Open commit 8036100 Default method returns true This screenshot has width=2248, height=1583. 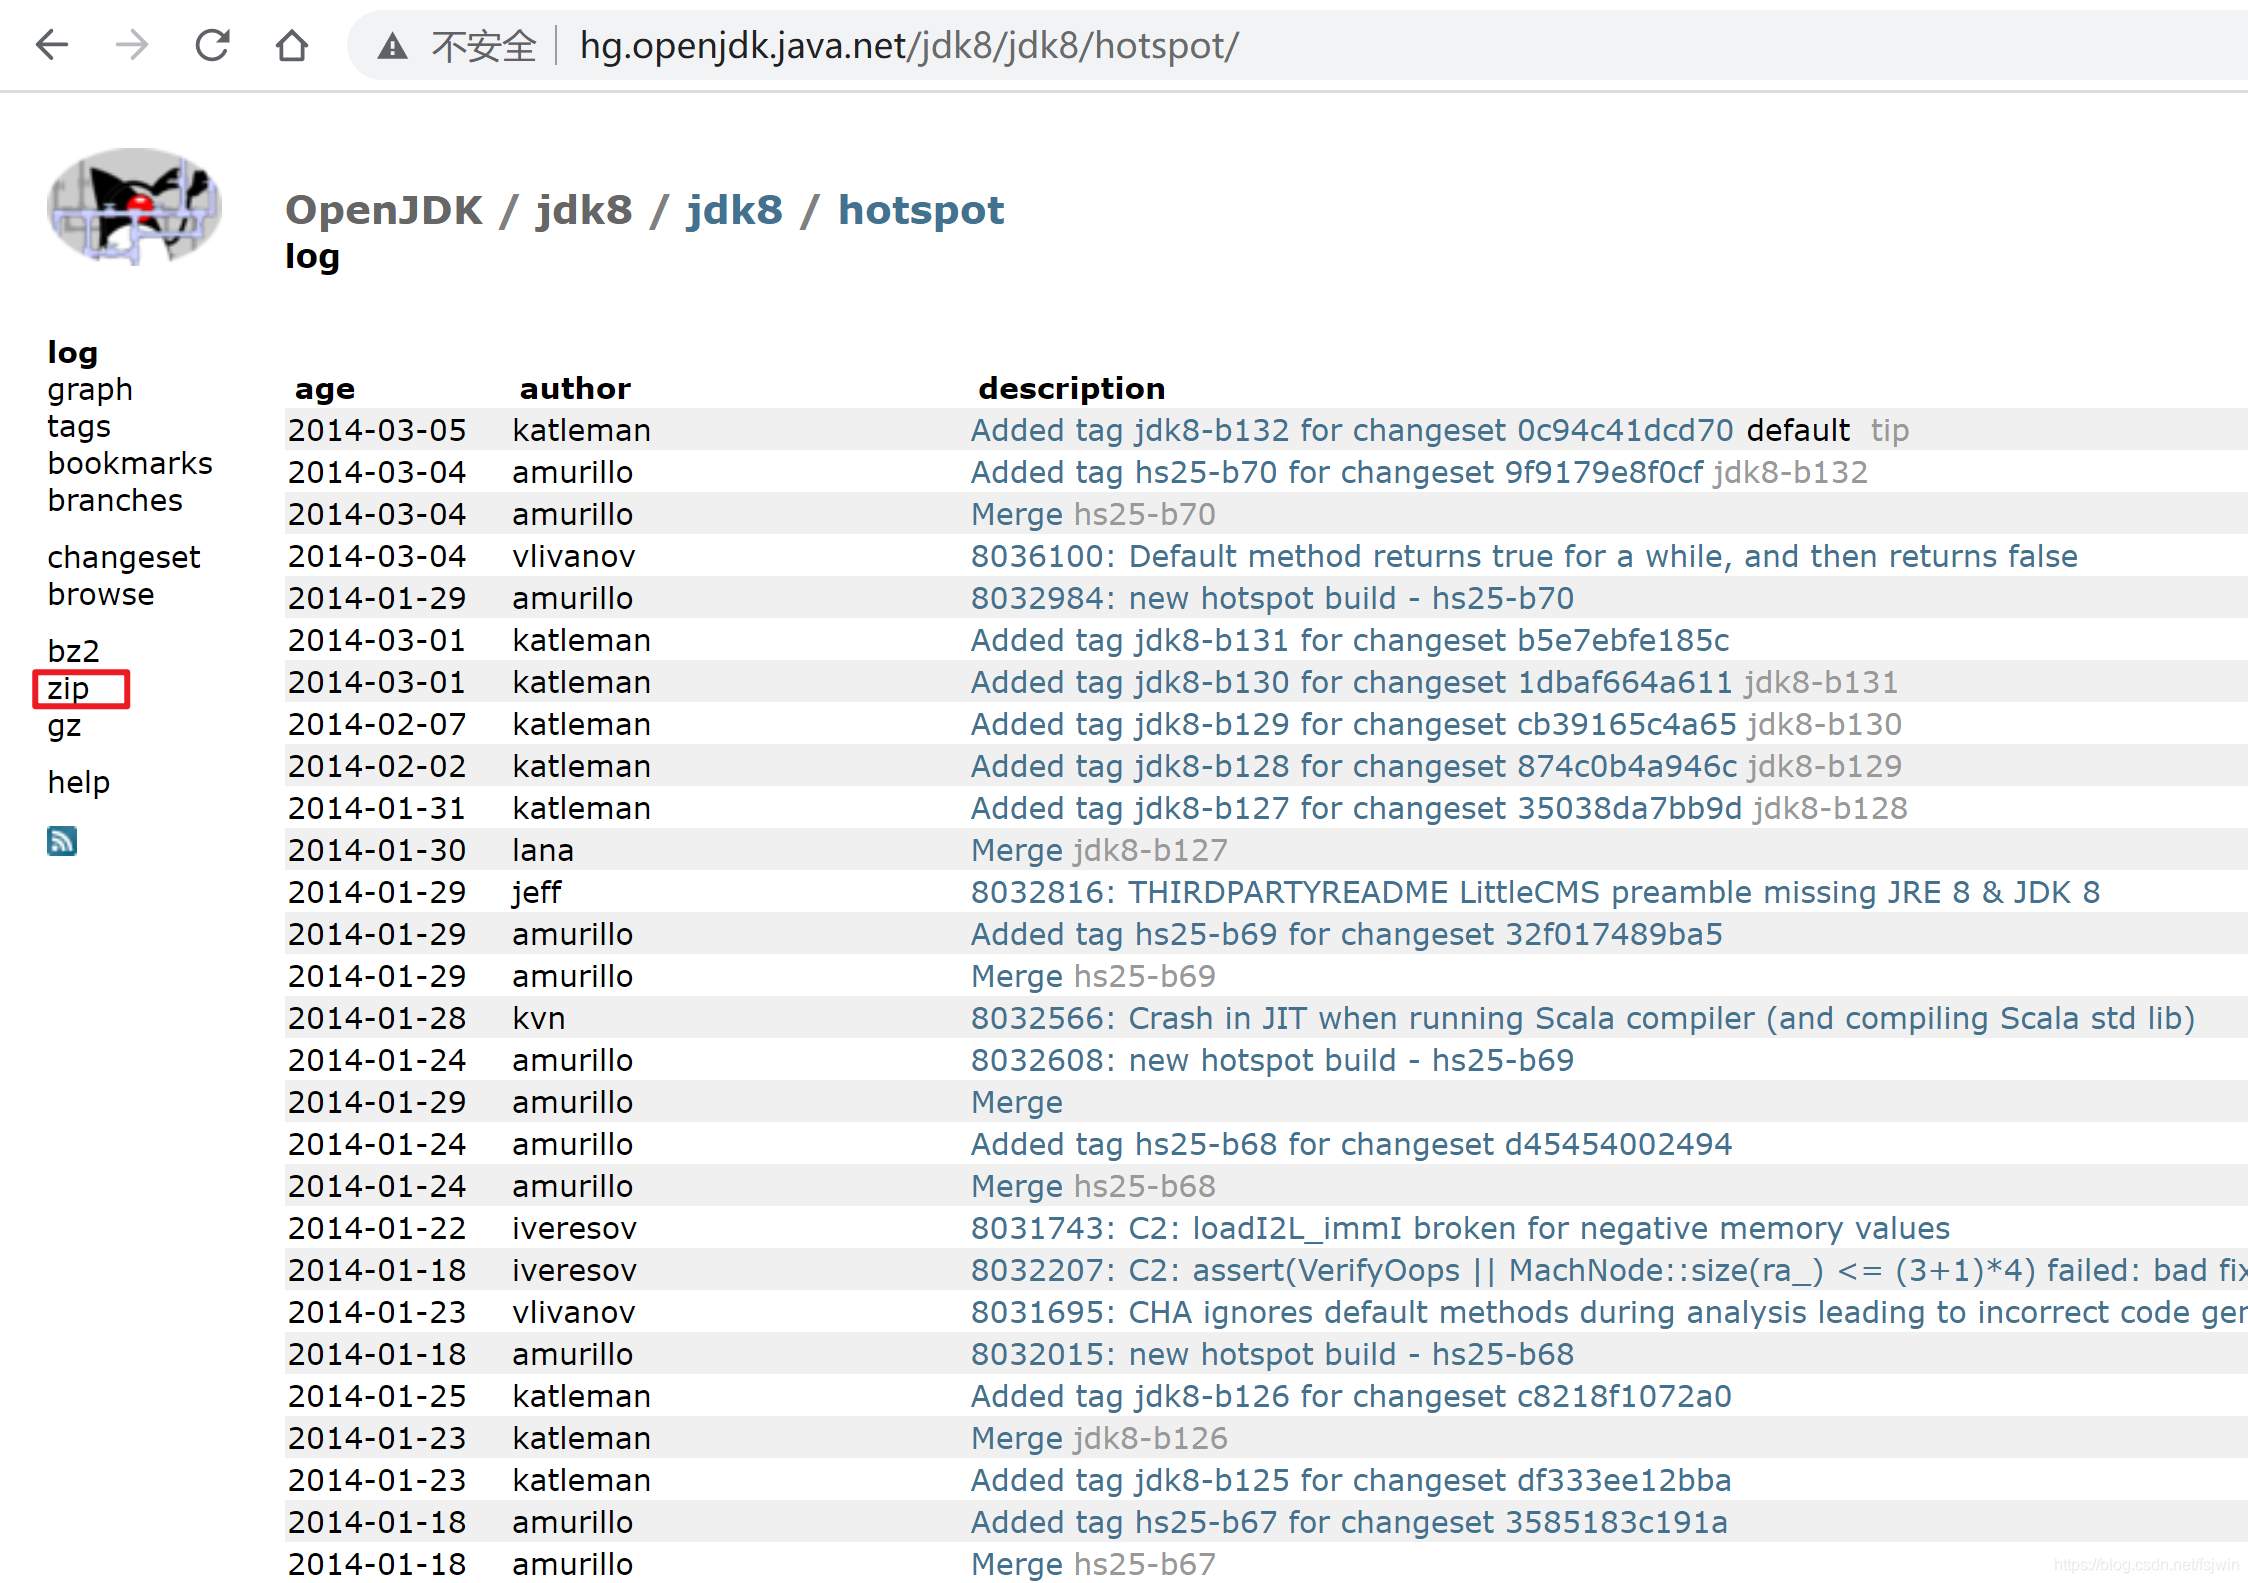pyautogui.click(x=1524, y=556)
